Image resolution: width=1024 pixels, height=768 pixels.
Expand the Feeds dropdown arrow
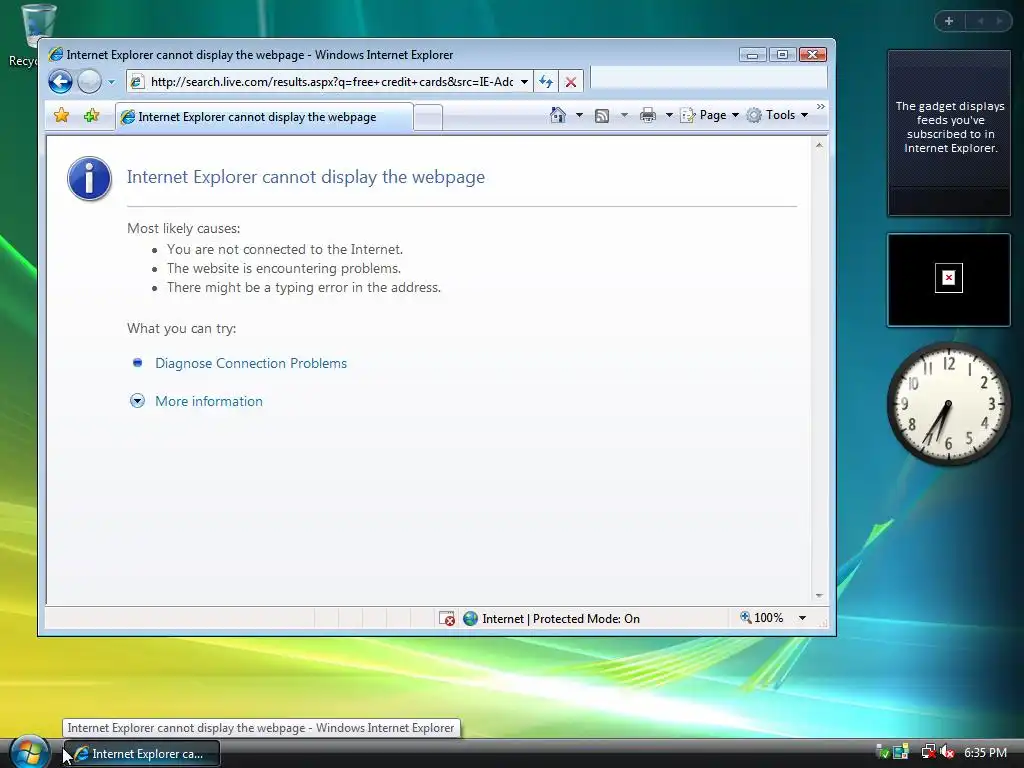624,115
